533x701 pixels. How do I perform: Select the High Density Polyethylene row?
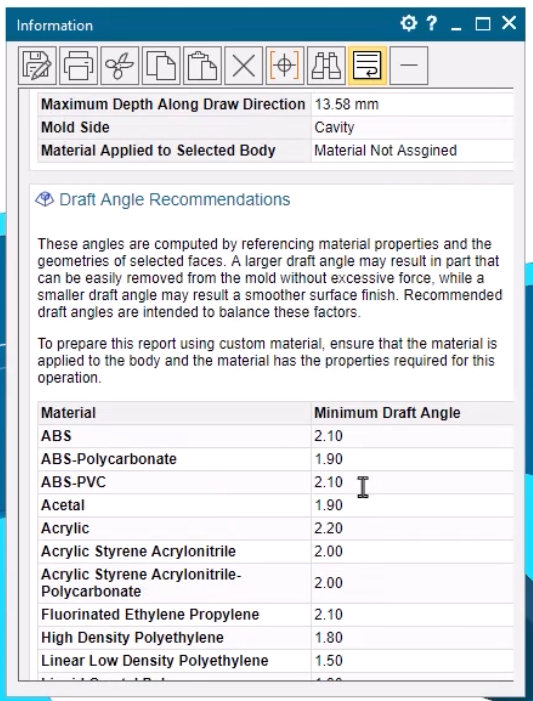[x=275, y=638]
